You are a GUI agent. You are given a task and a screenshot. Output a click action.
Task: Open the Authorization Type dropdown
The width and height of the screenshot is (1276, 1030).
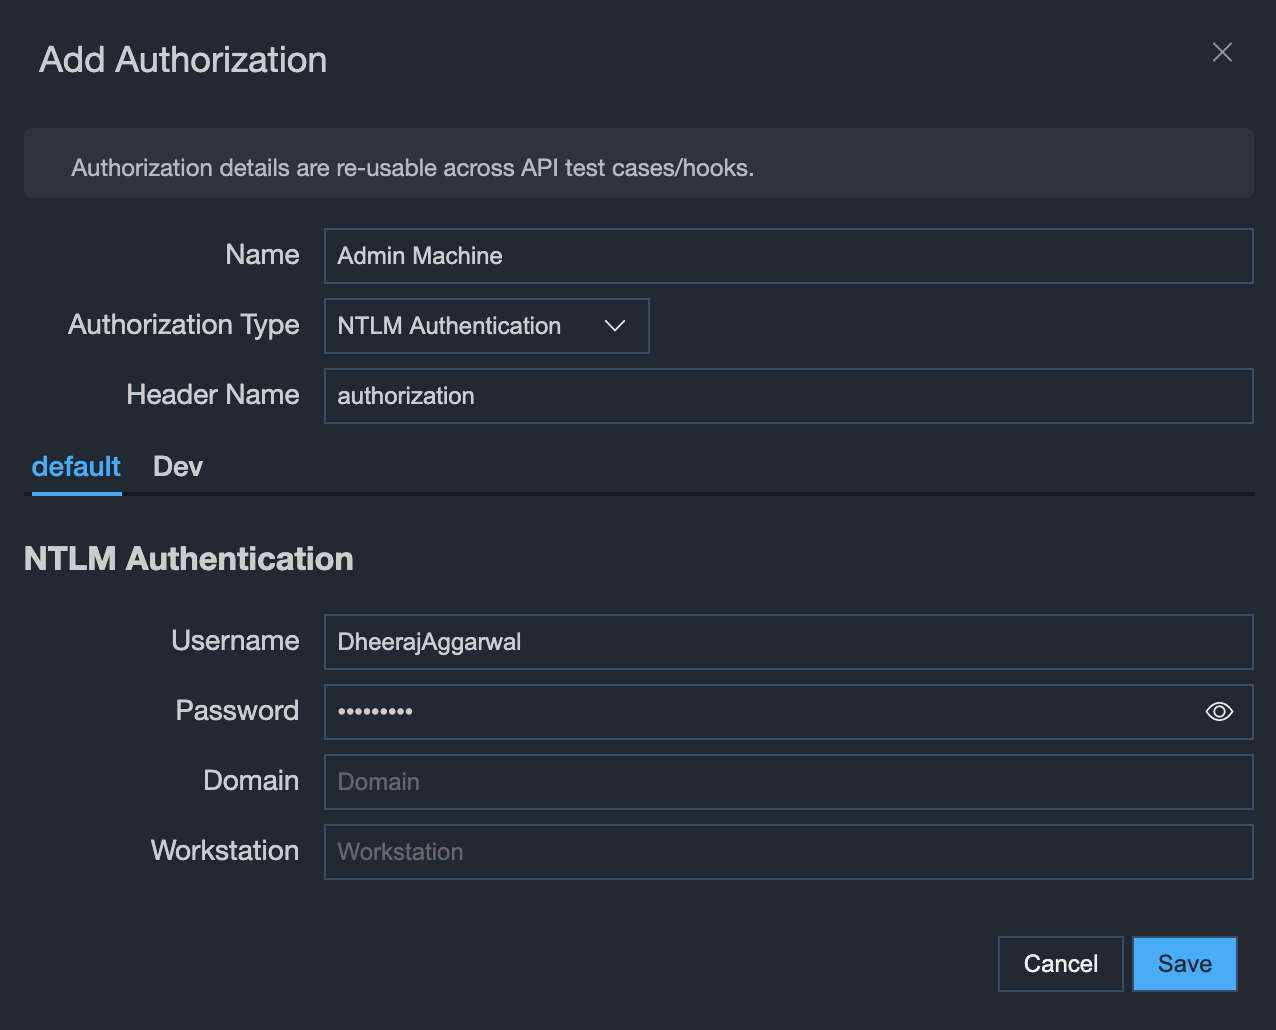click(x=486, y=325)
